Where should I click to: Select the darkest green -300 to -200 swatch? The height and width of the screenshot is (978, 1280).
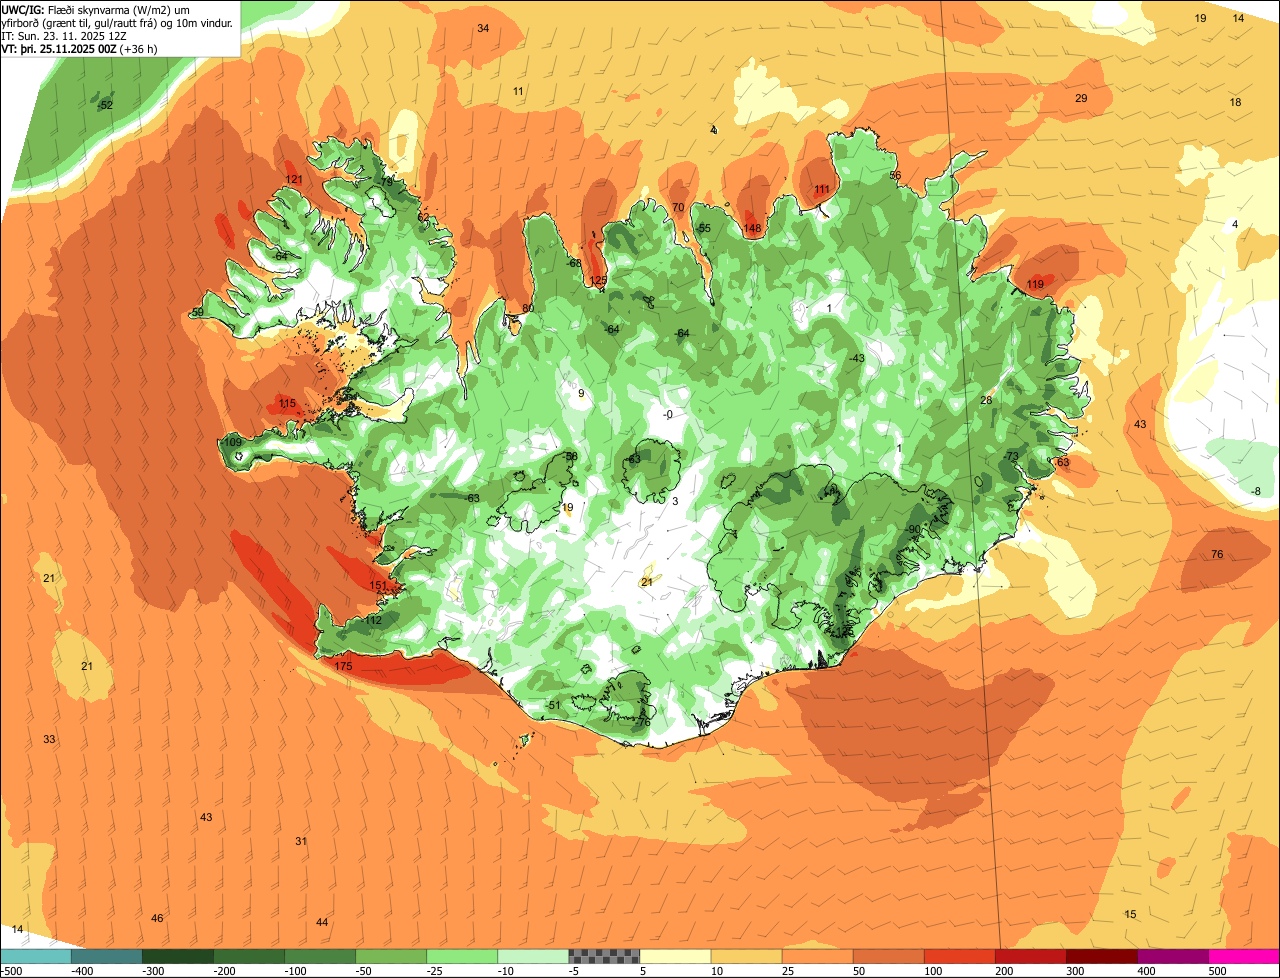178,956
